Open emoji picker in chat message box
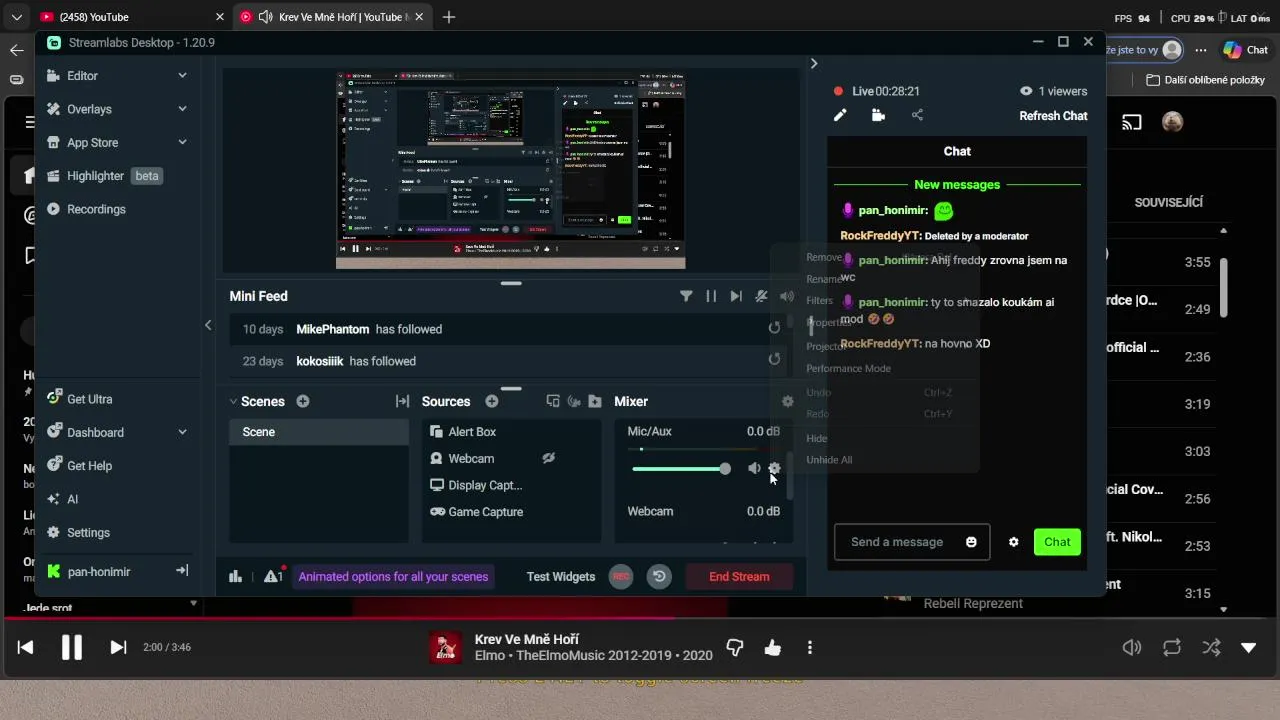This screenshot has width=1280, height=720. (971, 542)
